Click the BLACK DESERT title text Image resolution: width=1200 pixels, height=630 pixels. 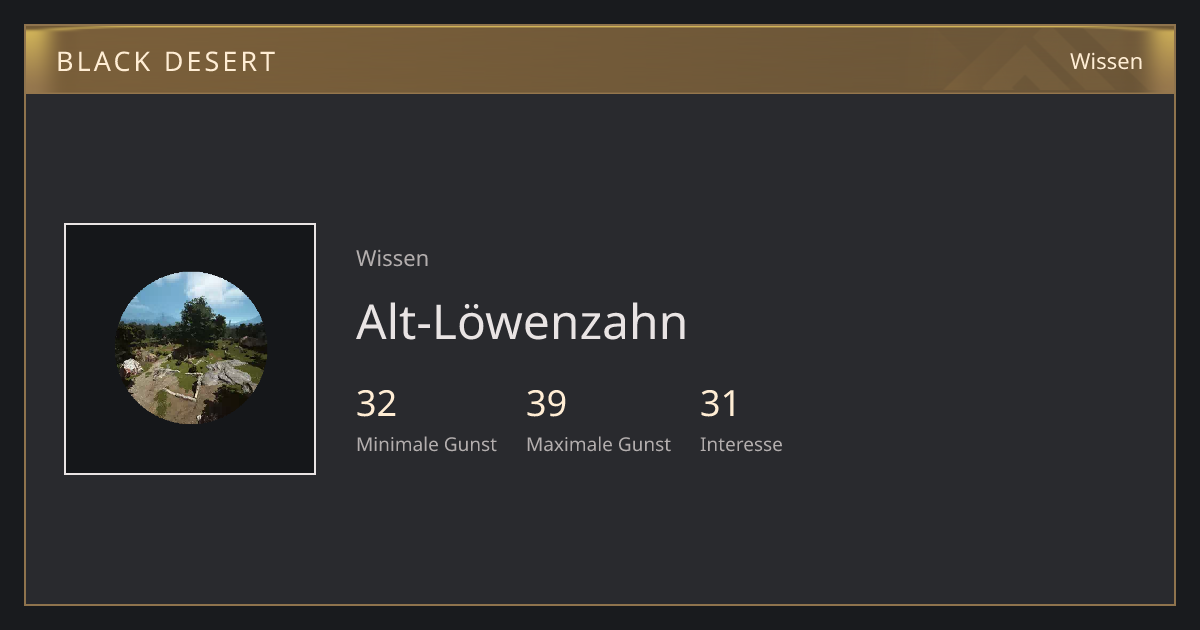click(166, 61)
